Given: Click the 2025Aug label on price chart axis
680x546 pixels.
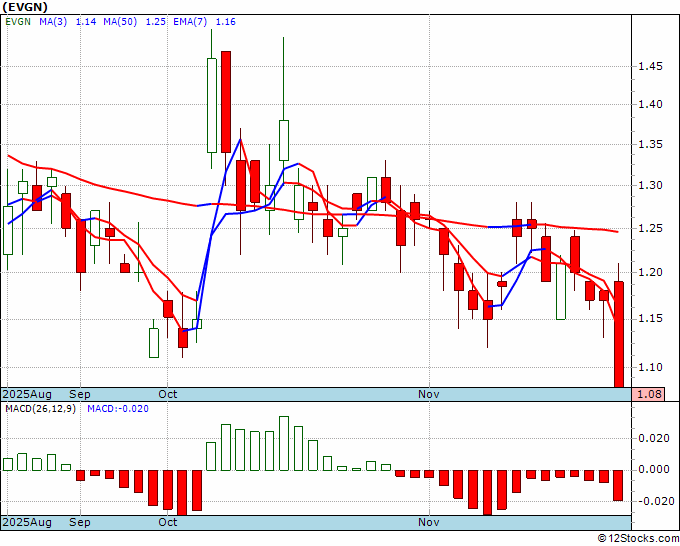Looking at the screenshot, I should click(27, 394).
